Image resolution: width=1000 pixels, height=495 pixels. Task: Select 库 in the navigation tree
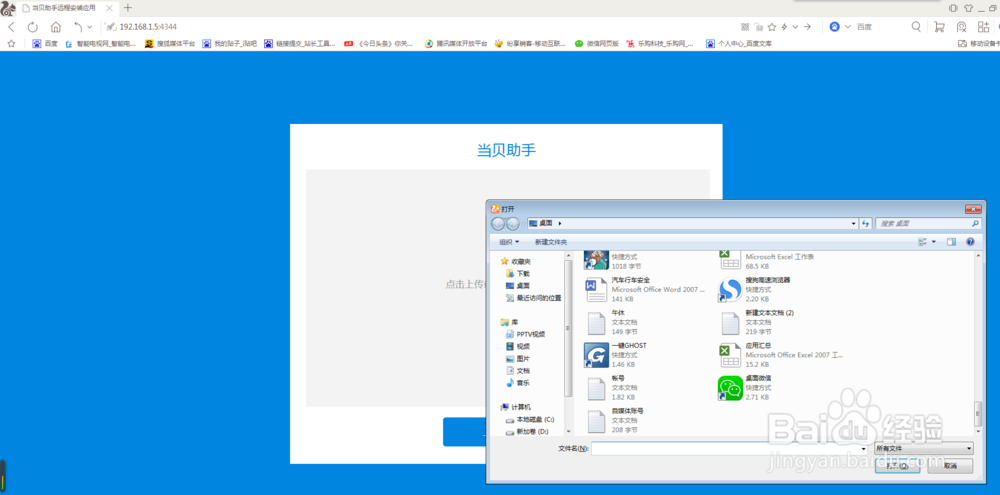pyautogui.click(x=509, y=322)
